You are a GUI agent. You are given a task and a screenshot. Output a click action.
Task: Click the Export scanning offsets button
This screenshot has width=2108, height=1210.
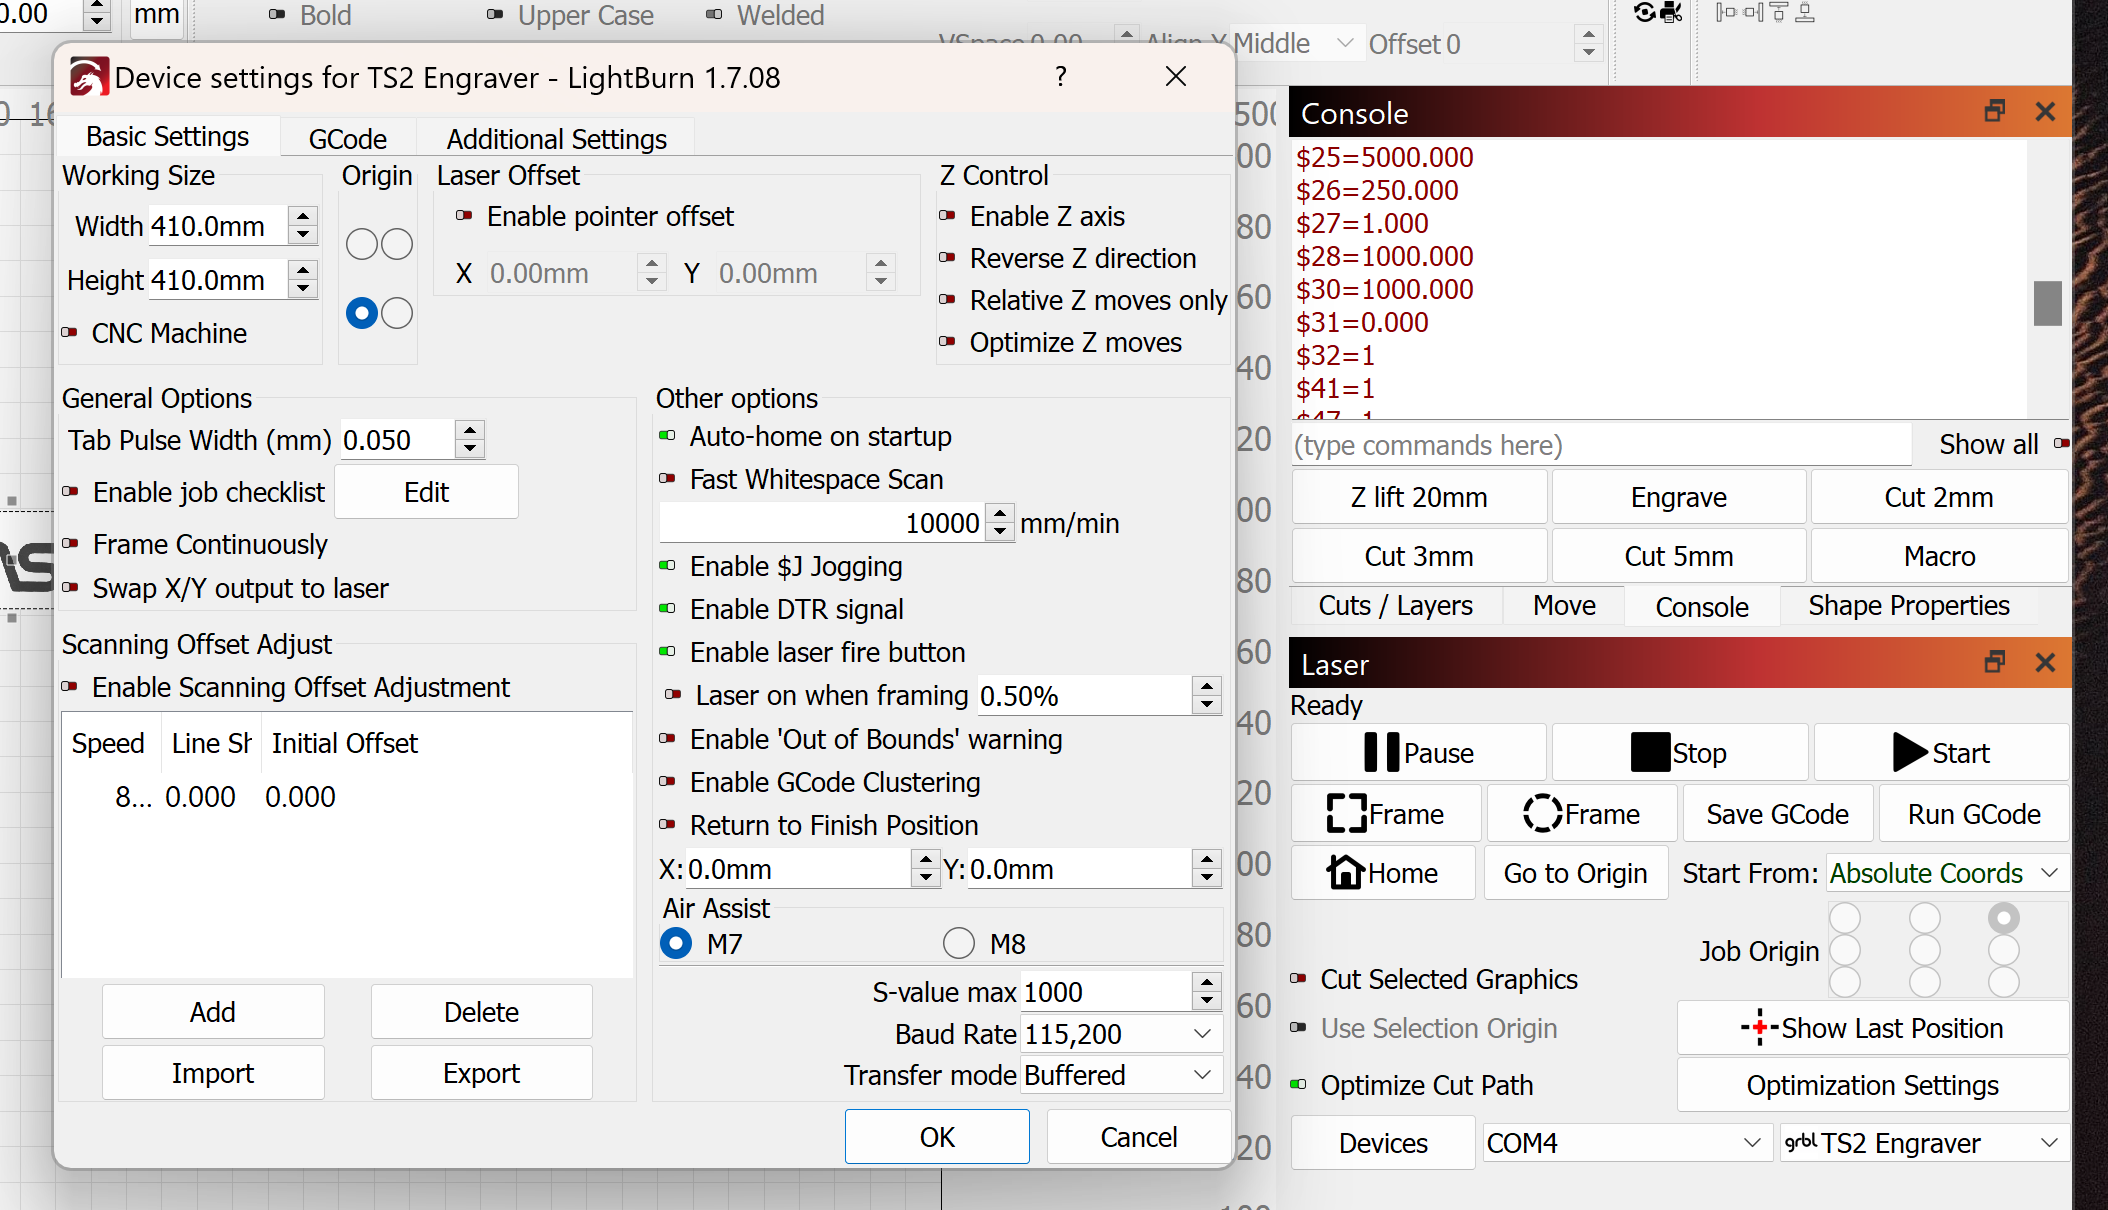click(481, 1073)
